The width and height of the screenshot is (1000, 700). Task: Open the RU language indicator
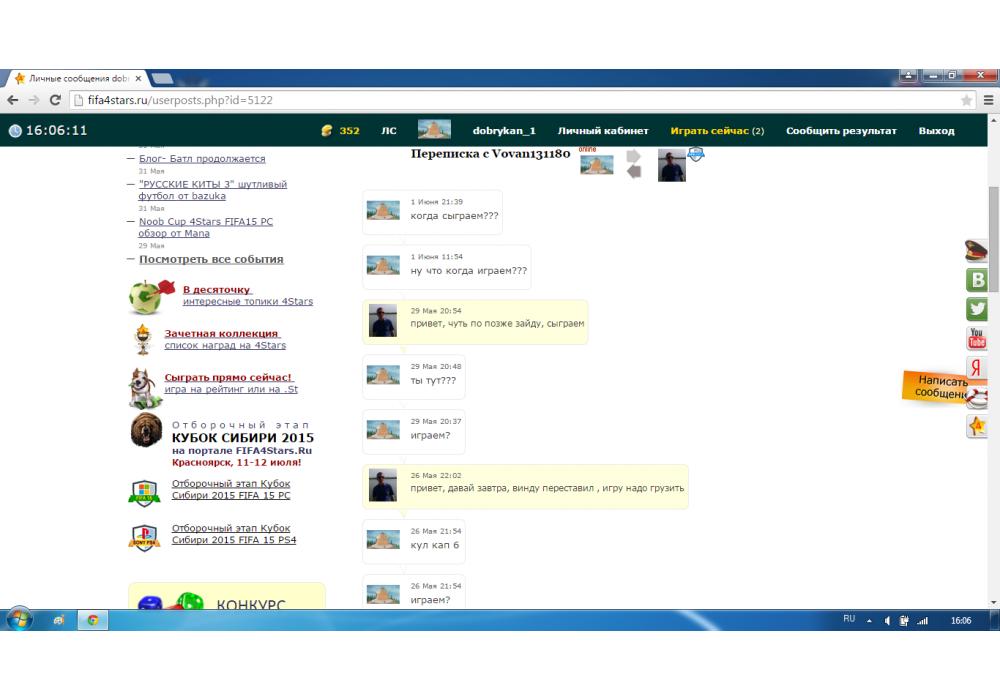(849, 619)
